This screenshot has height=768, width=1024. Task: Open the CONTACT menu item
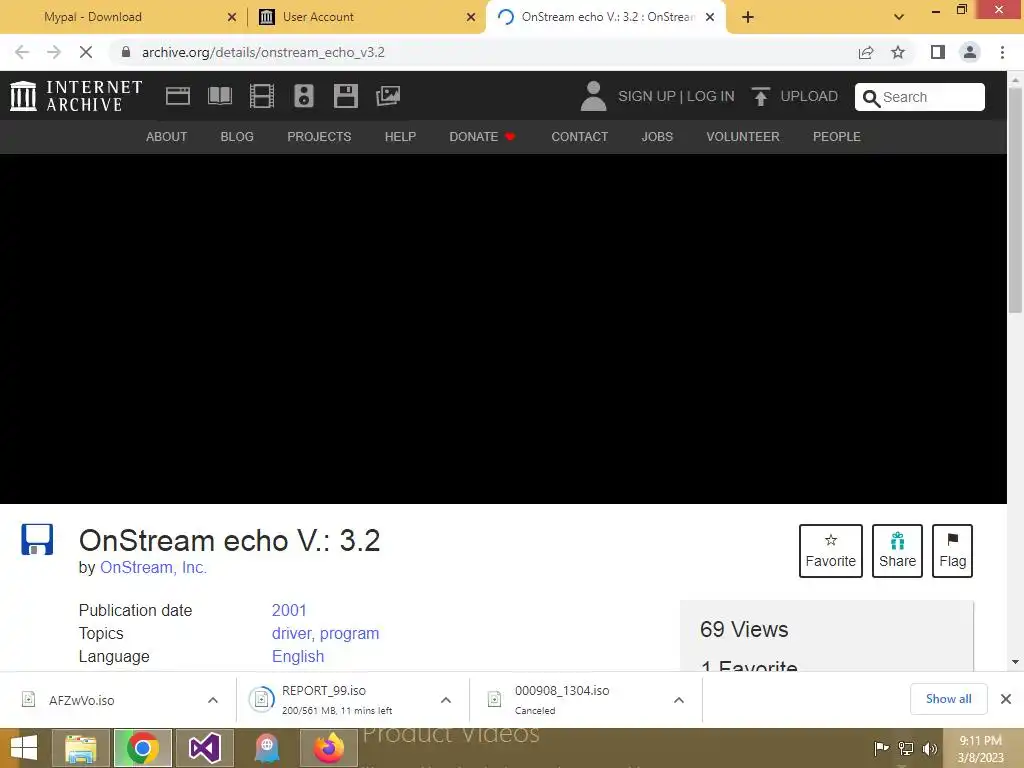[x=579, y=136]
